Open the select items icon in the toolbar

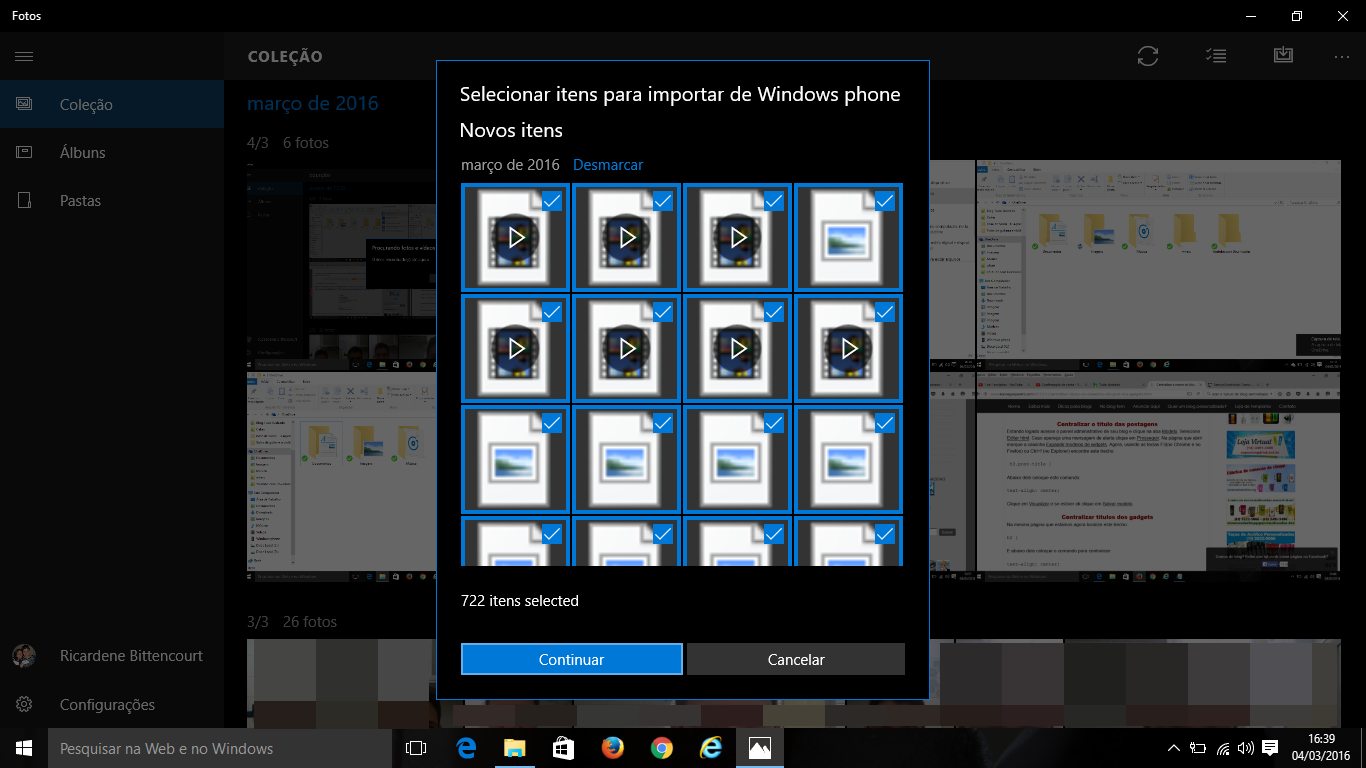click(x=1216, y=56)
